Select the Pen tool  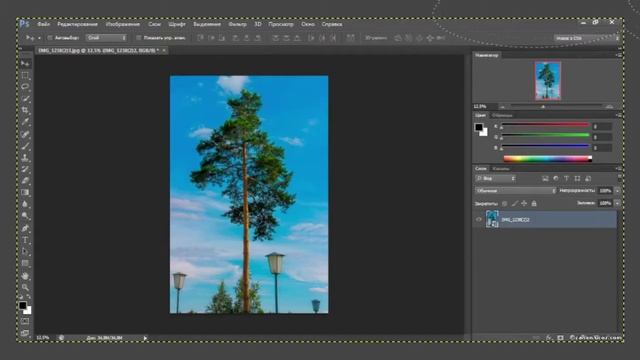coord(25,228)
